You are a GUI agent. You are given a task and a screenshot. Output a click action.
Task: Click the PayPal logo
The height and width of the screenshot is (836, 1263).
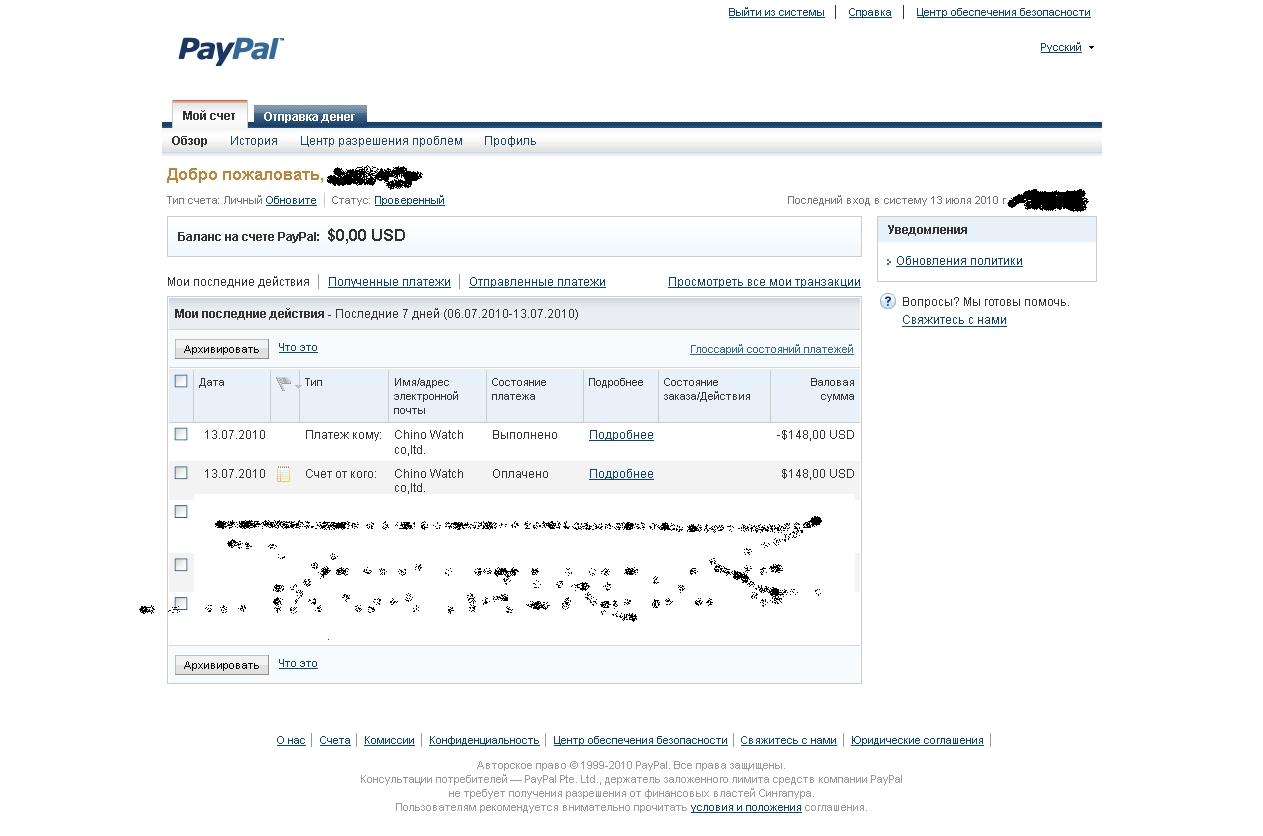click(231, 51)
